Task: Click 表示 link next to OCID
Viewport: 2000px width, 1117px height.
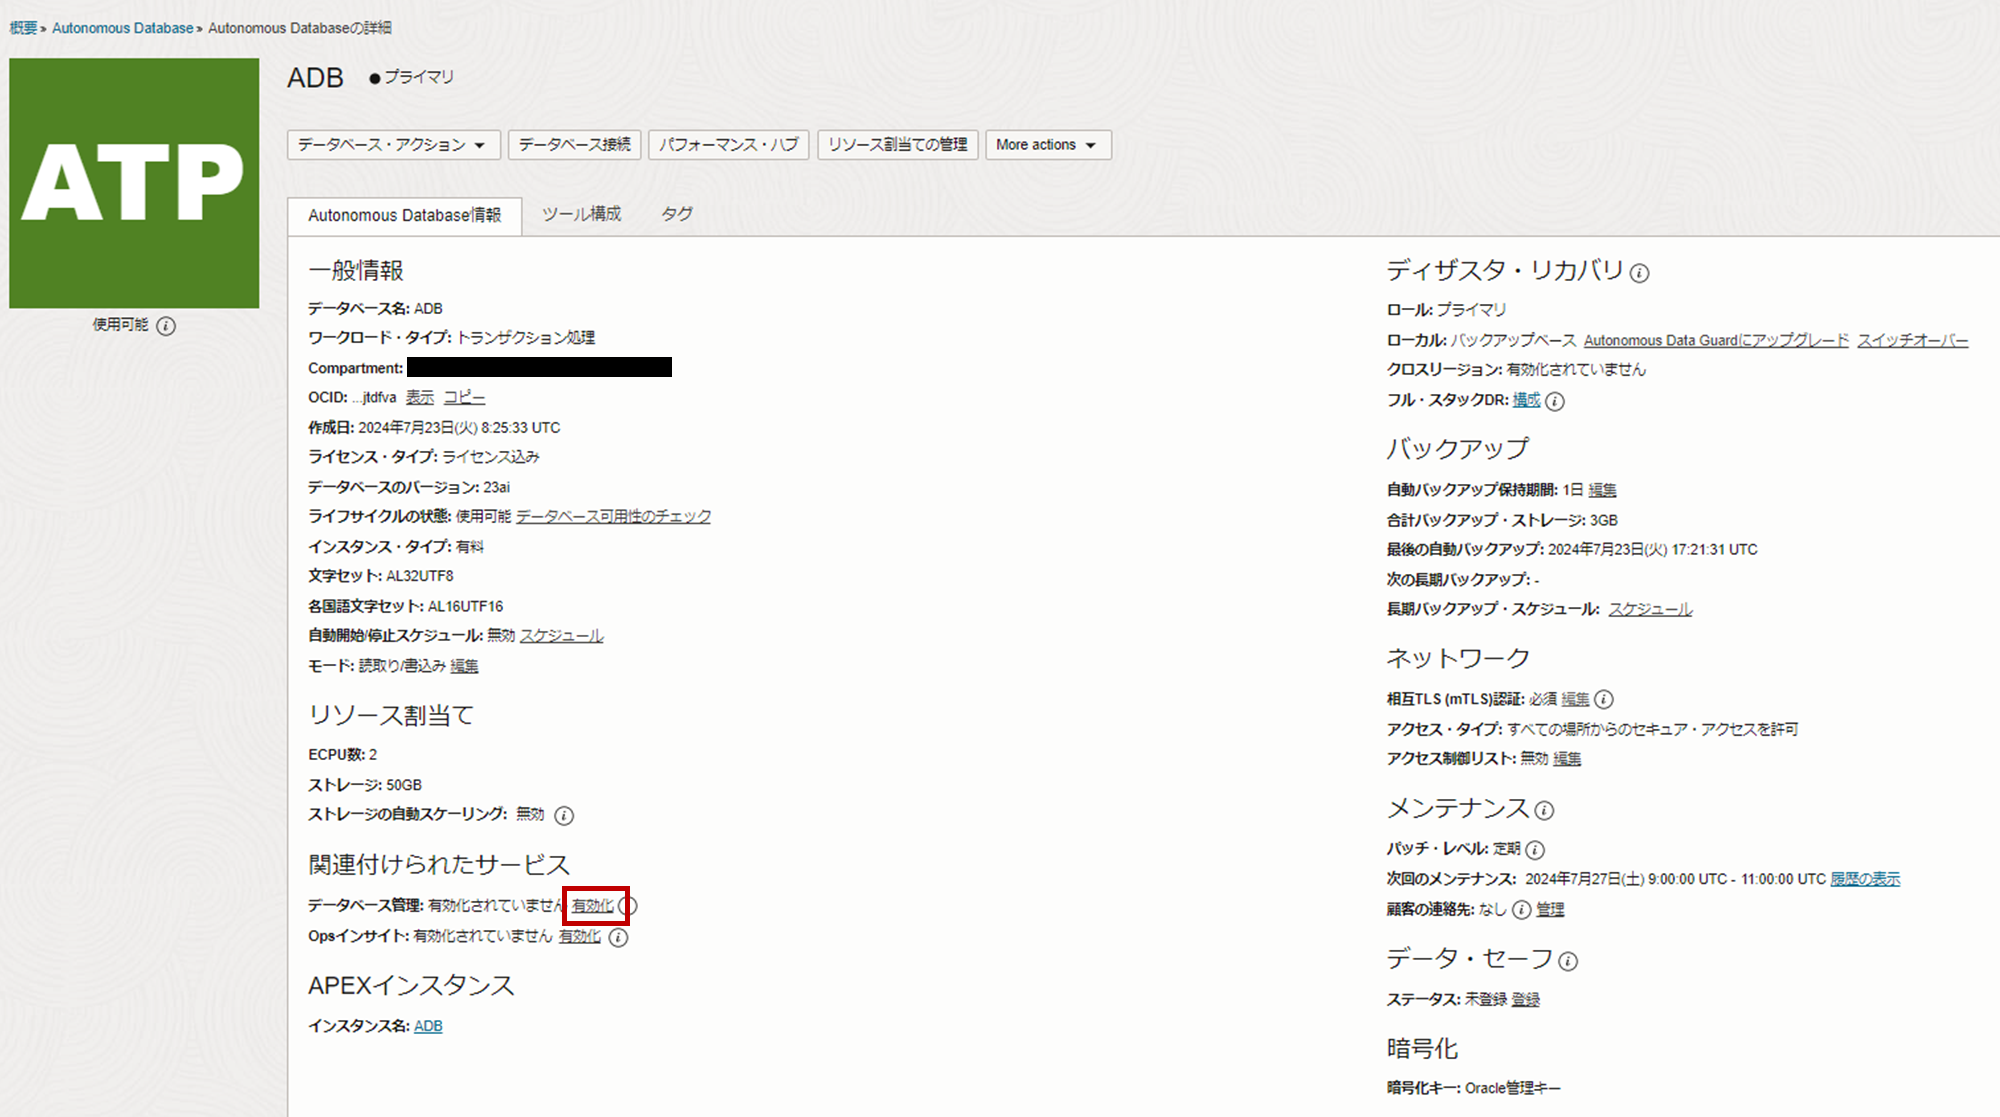Action: (419, 398)
